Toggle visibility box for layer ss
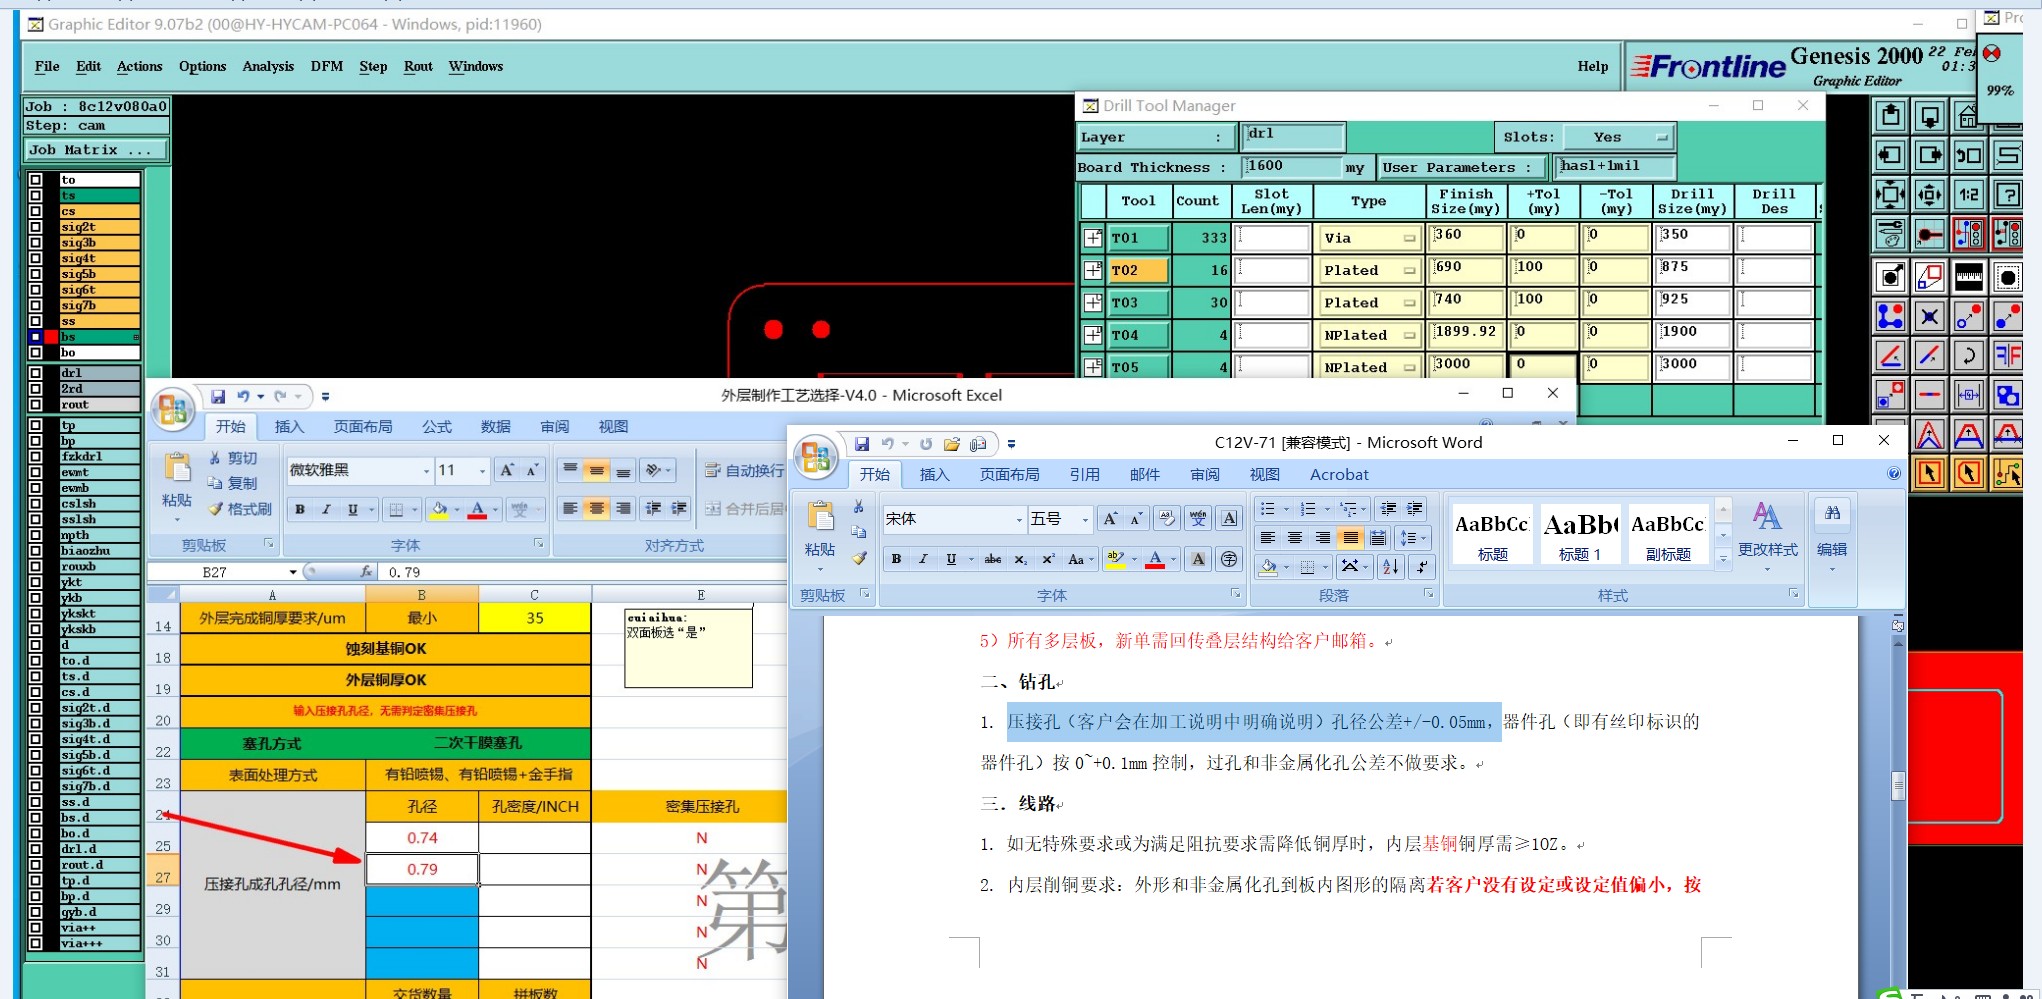This screenshot has height=999, width=2042. pyautogui.click(x=36, y=321)
